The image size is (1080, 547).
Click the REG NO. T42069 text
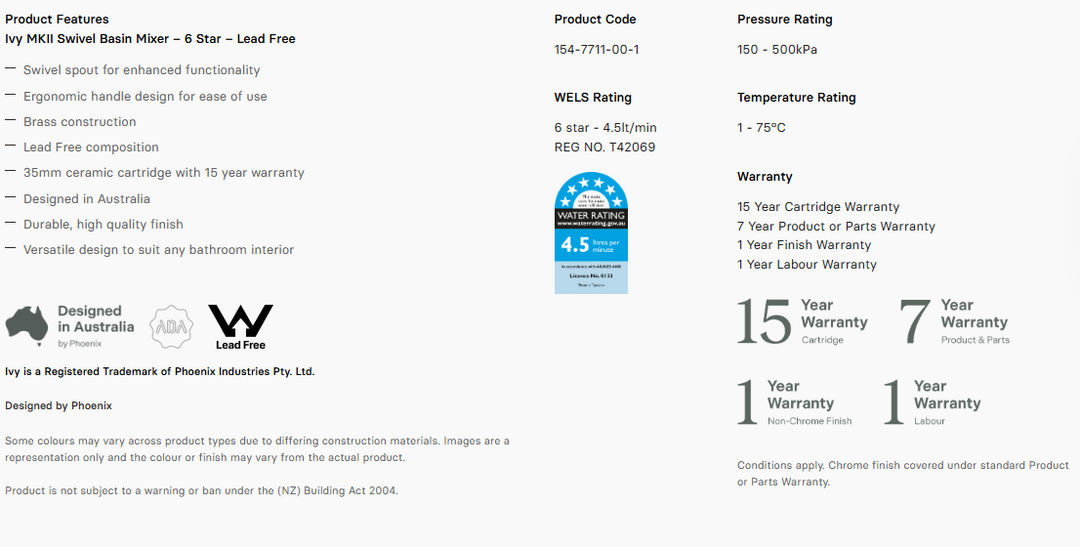pos(605,148)
